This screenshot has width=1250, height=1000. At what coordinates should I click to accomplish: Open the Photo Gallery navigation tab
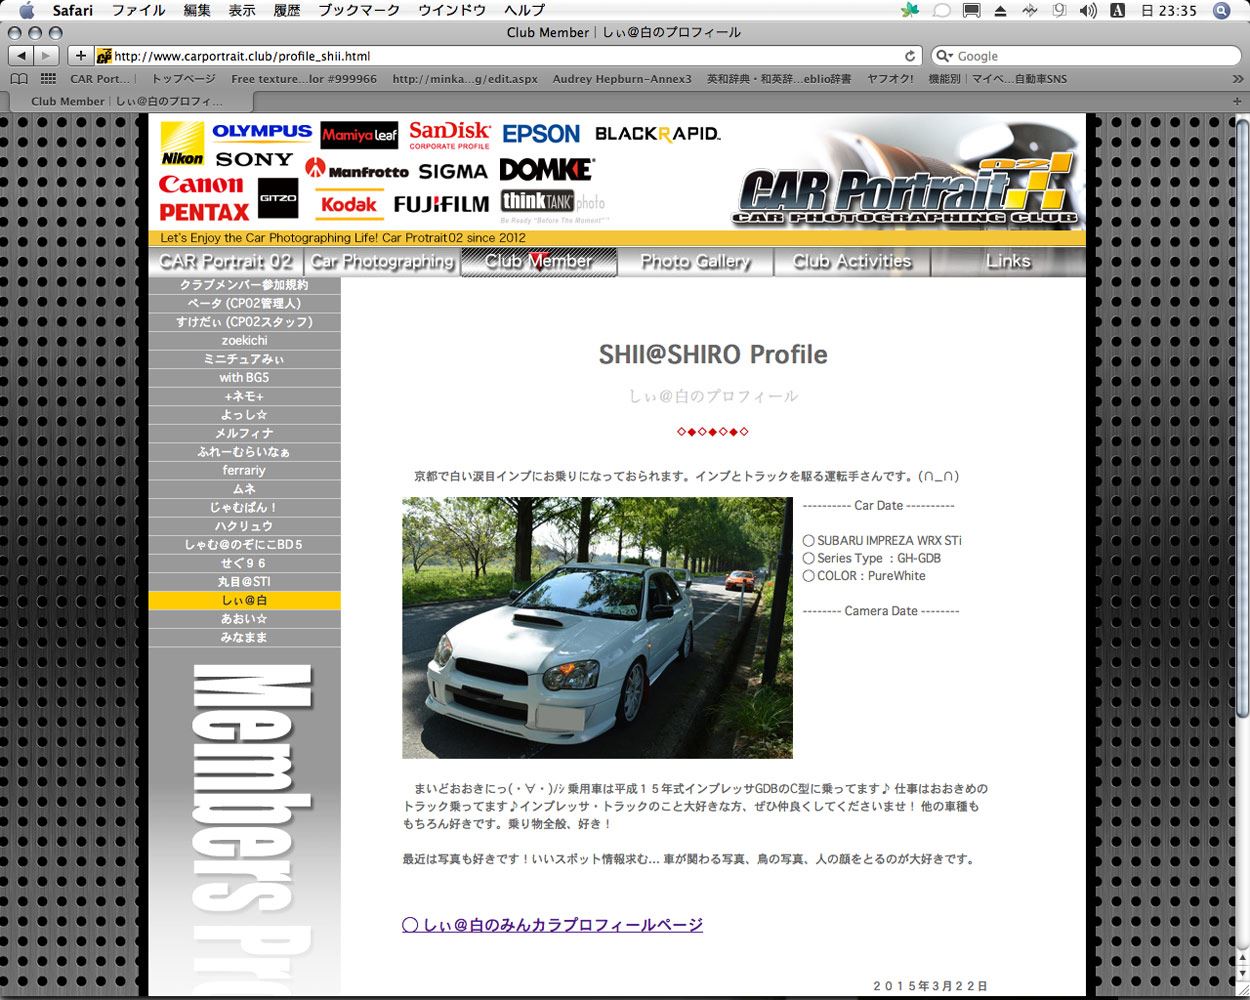(x=695, y=262)
